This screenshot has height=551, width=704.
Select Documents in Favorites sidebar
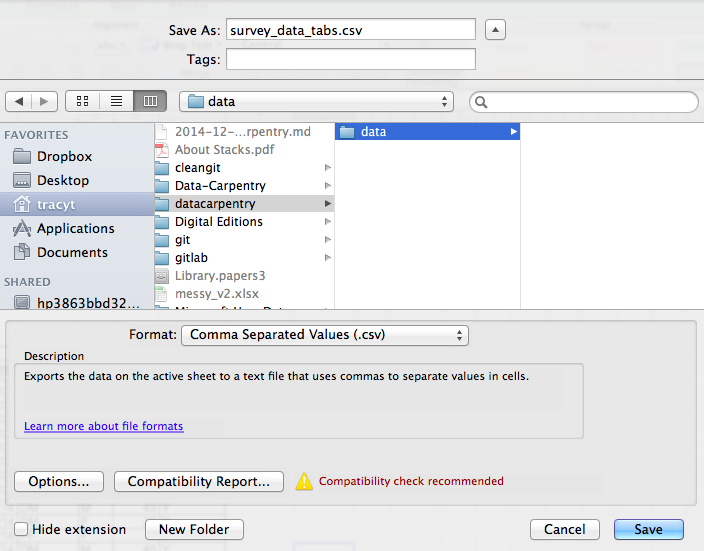tap(72, 252)
